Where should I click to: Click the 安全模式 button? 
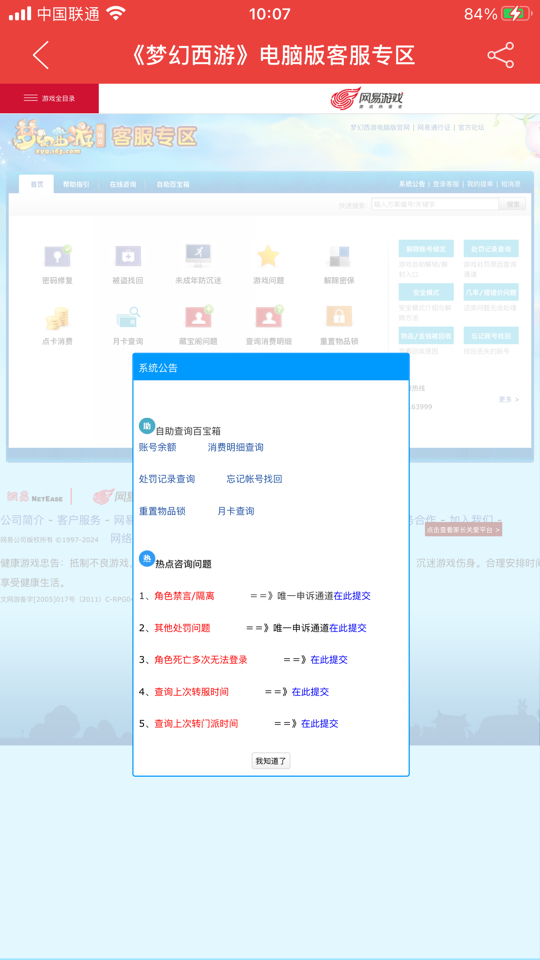pyautogui.click(x=426, y=292)
